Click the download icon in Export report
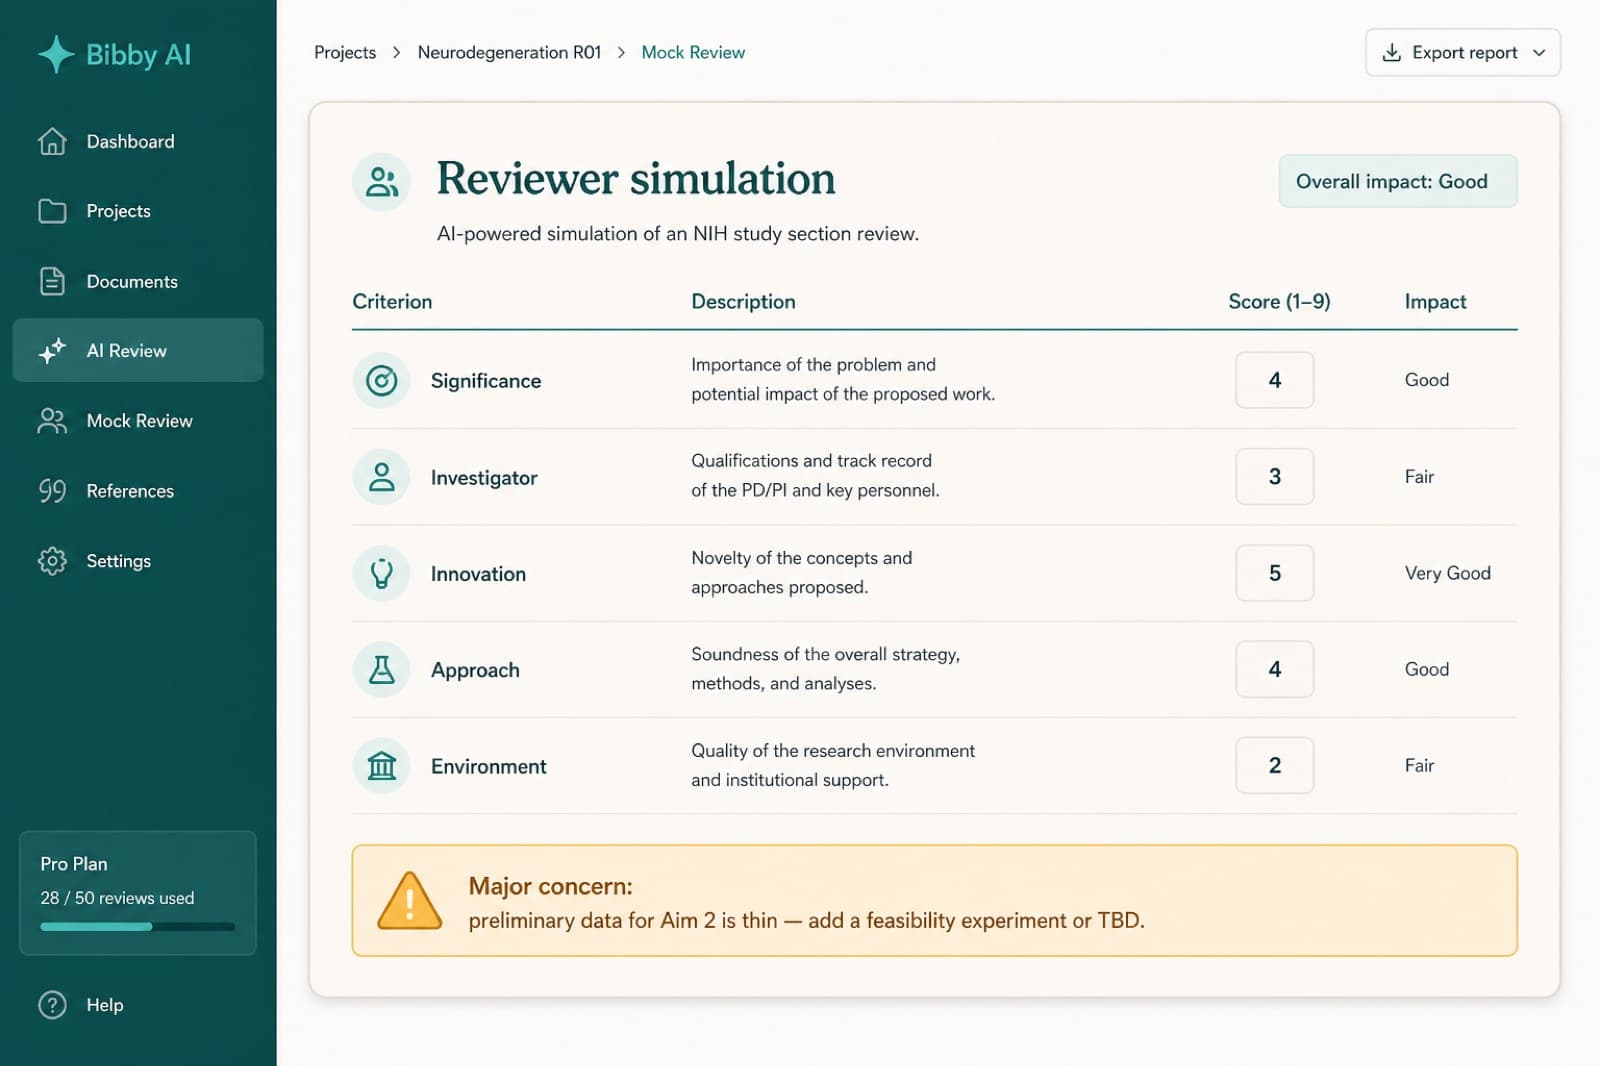 [x=1391, y=52]
